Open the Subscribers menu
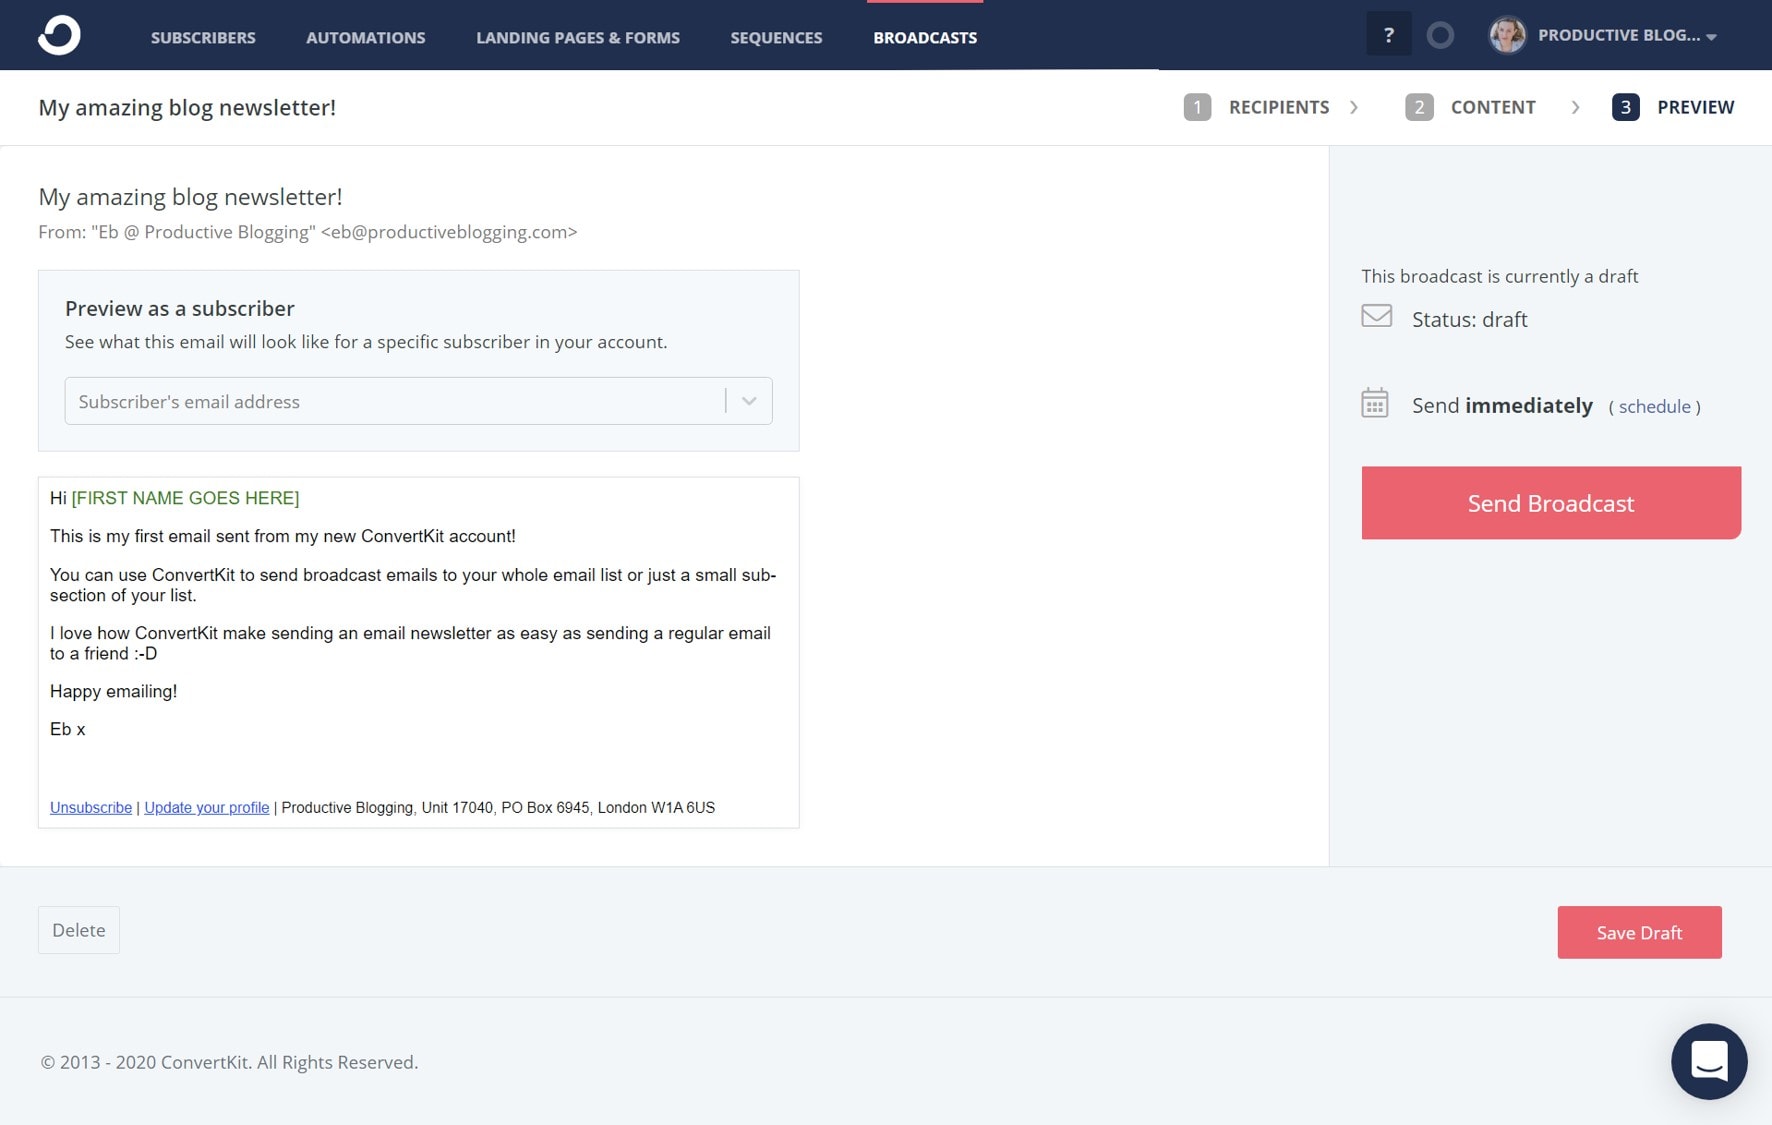This screenshot has width=1772, height=1125. [203, 37]
